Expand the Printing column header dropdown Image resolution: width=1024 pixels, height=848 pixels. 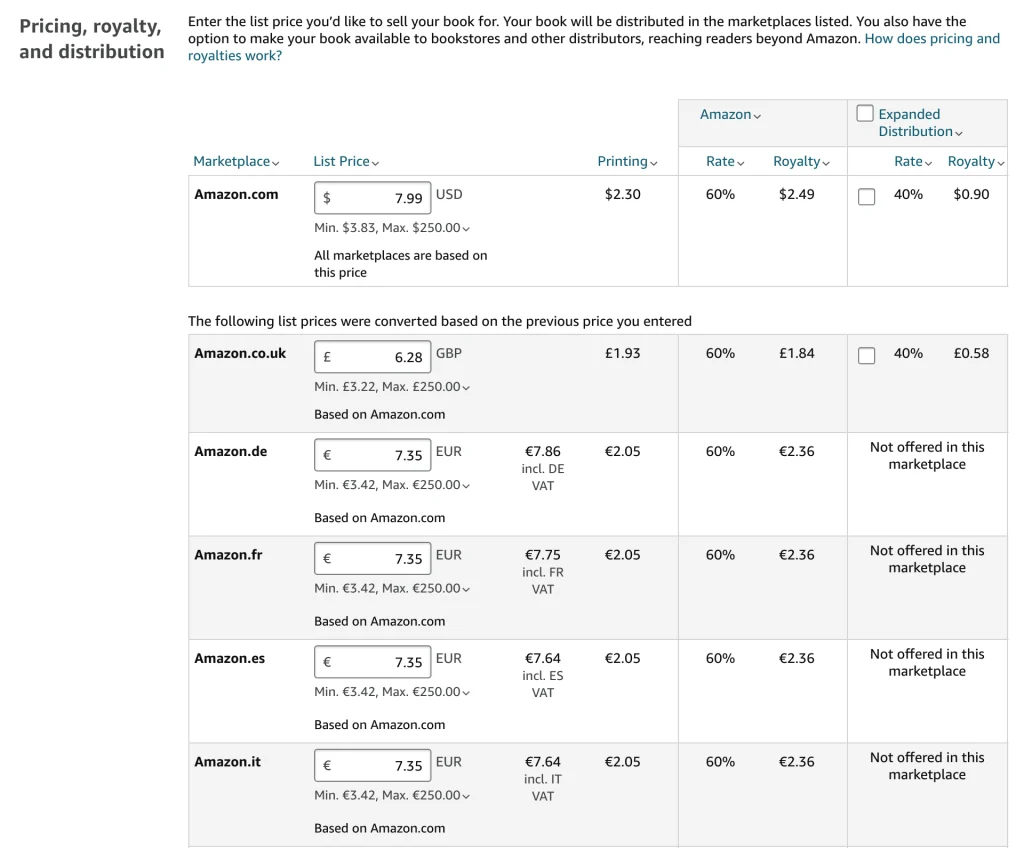point(627,161)
